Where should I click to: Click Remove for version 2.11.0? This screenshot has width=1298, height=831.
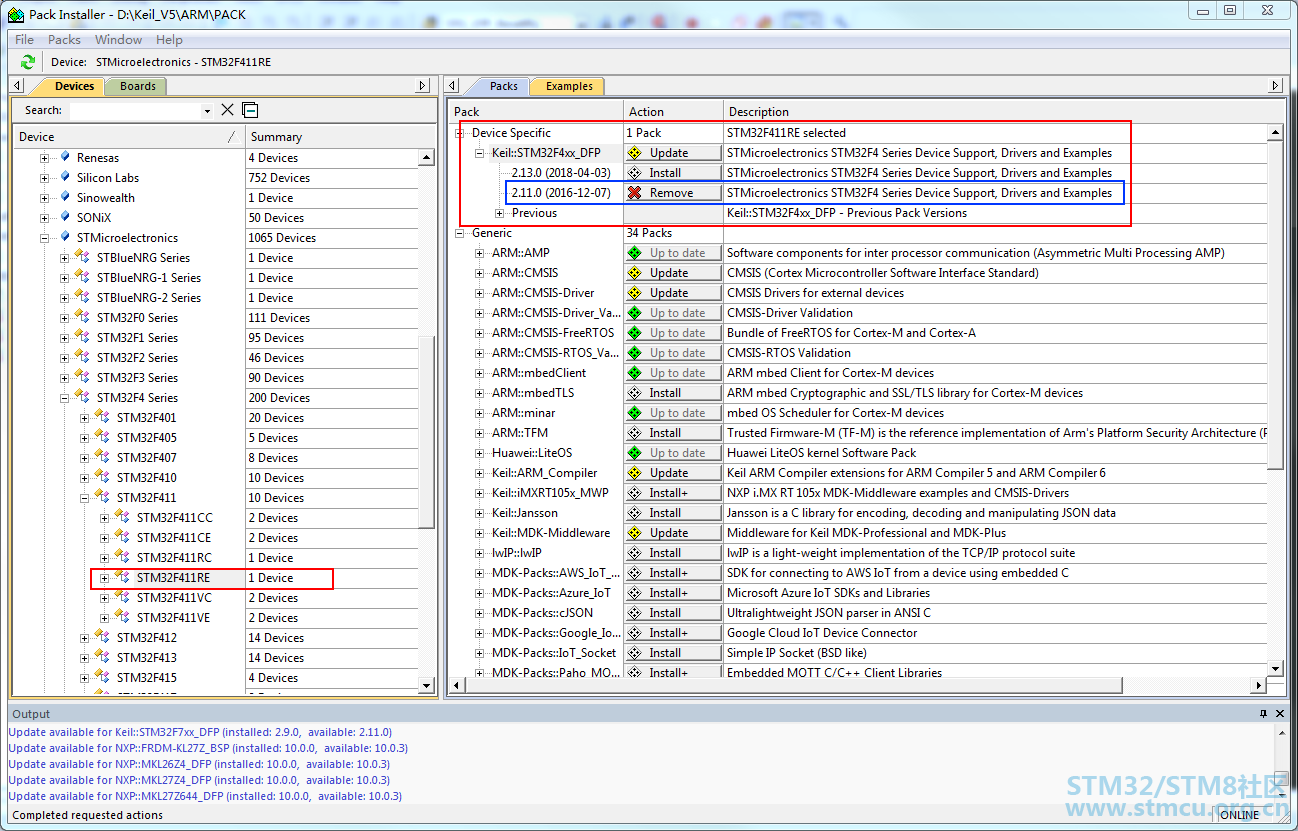coord(673,193)
